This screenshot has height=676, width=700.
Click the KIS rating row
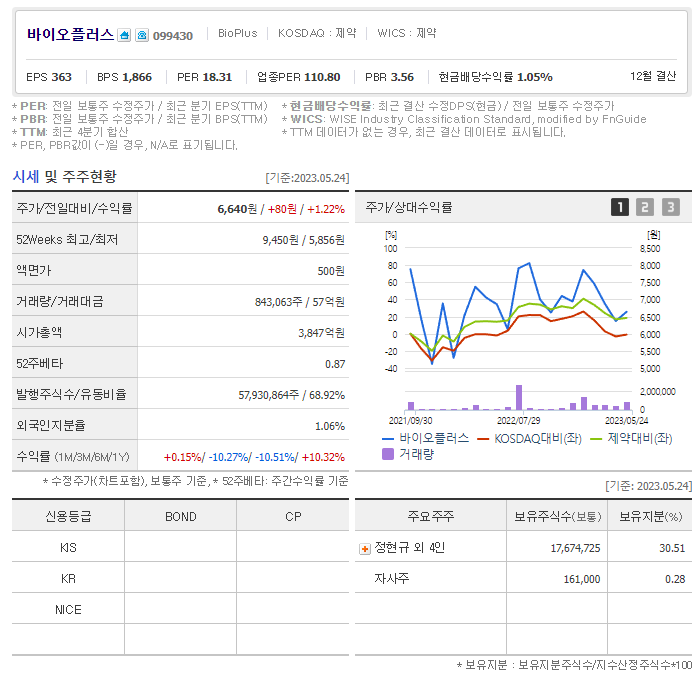(x=180, y=547)
